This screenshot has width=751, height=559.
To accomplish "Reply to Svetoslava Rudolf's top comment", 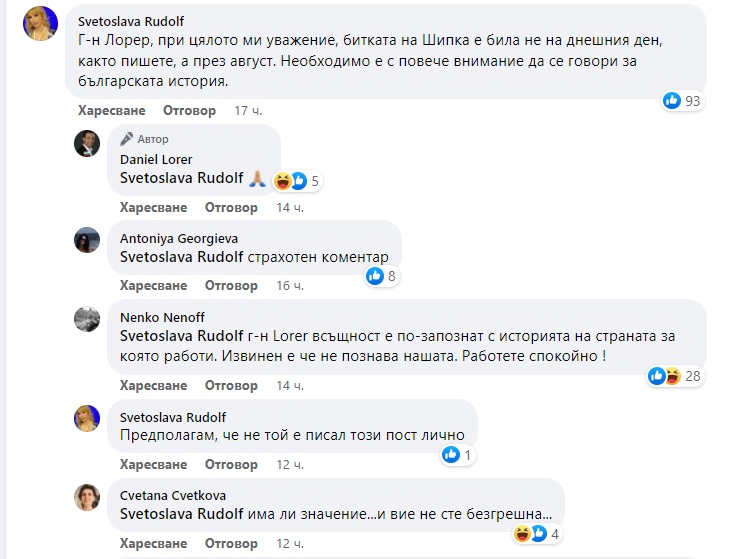I will [190, 110].
